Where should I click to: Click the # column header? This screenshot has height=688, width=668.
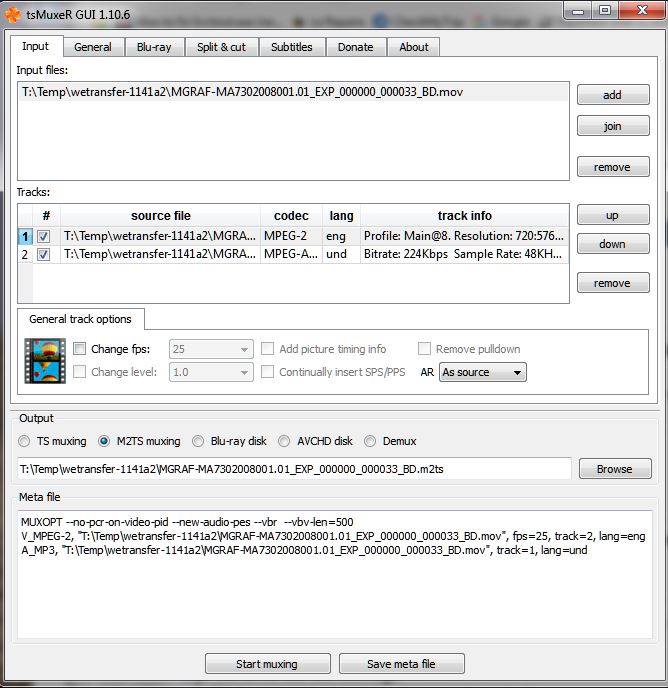click(47, 216)
